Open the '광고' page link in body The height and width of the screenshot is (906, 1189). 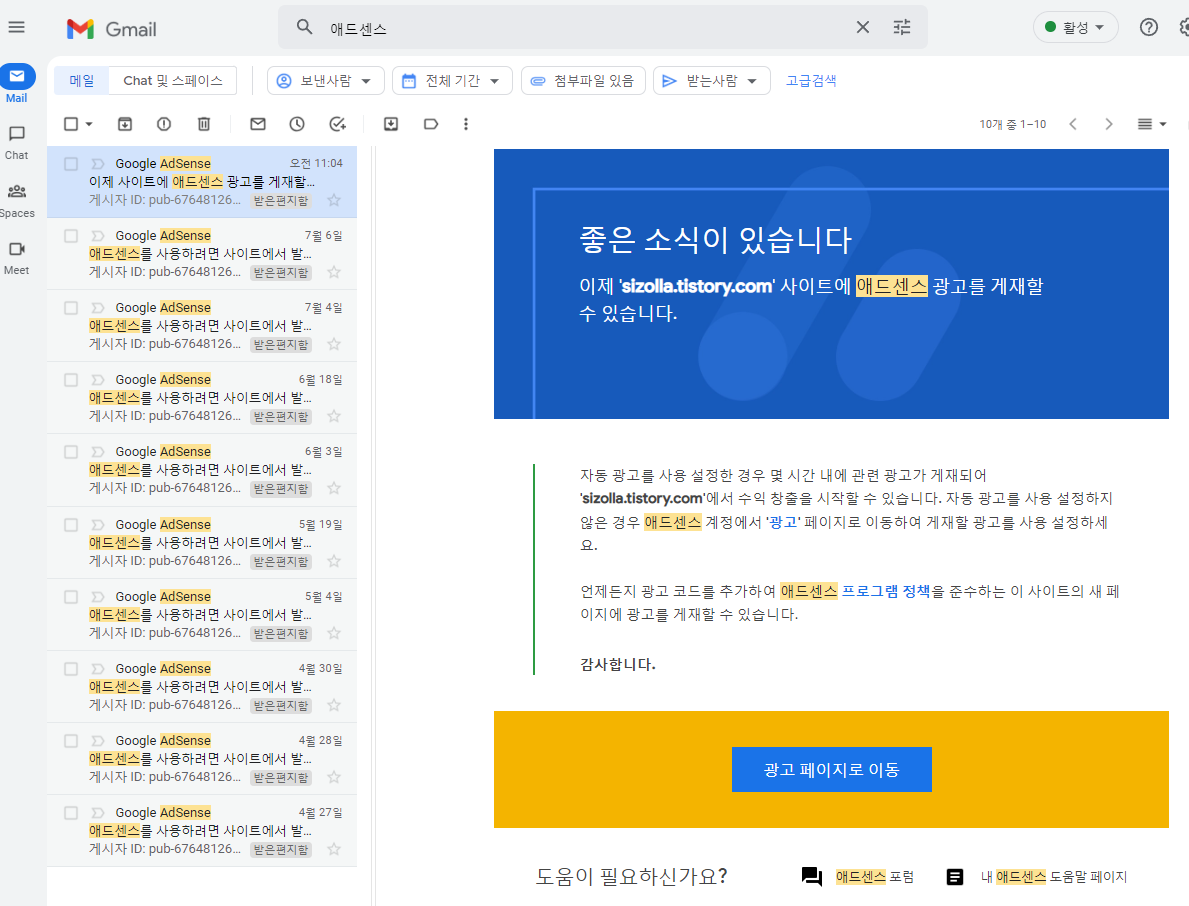(x=784, y=522)
